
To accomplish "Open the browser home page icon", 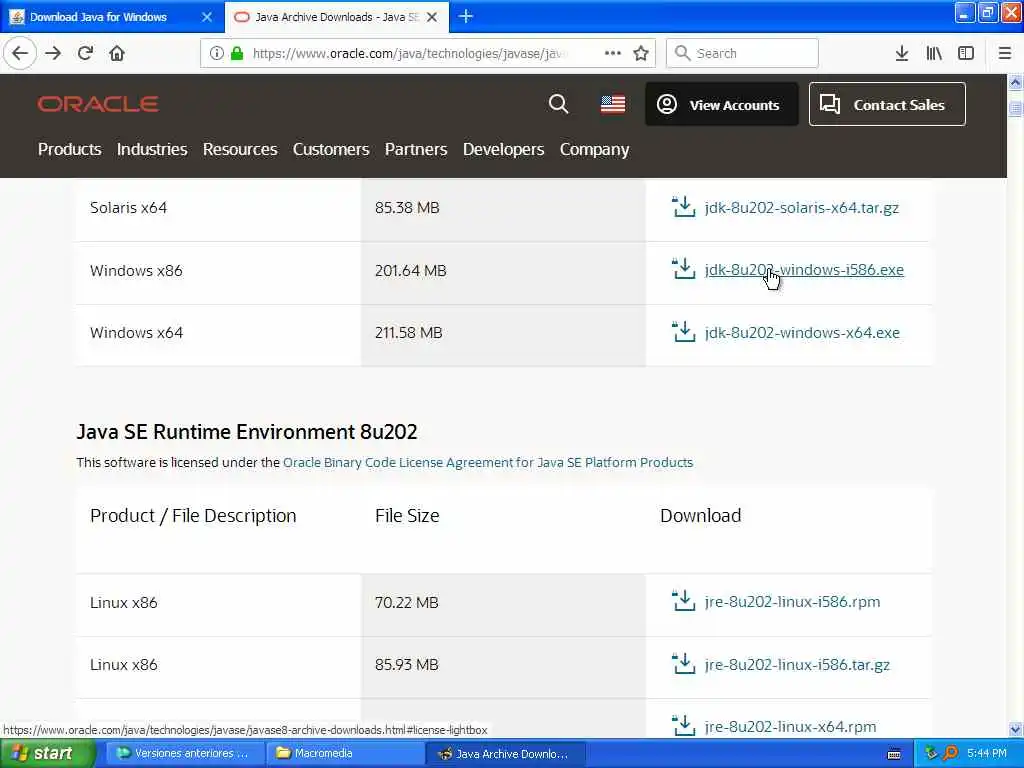I will [117, 54].
